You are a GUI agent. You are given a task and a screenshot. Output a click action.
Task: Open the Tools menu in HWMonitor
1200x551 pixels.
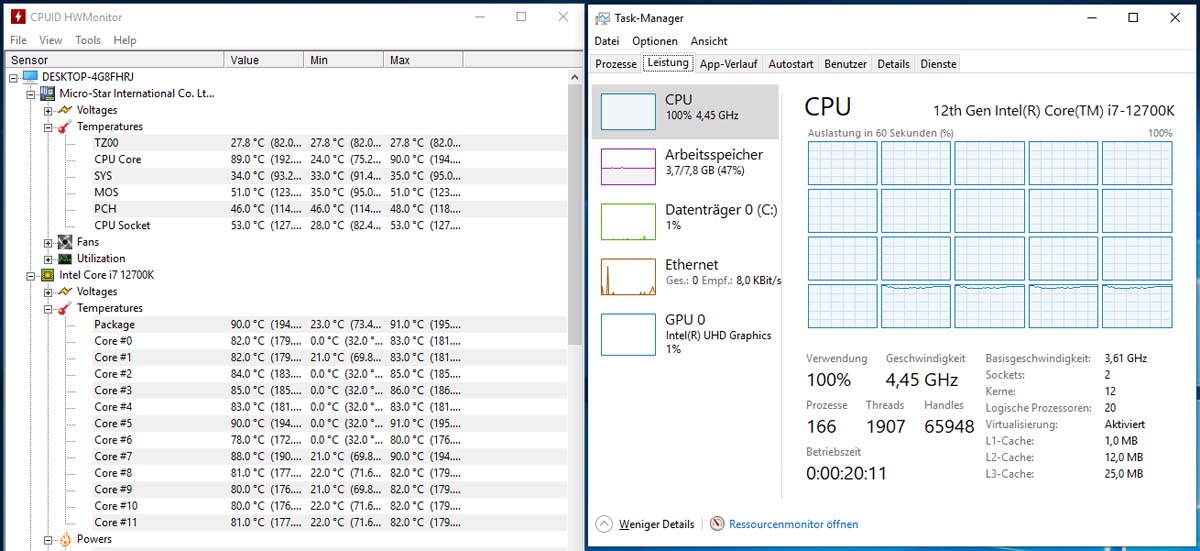[88, 40]
